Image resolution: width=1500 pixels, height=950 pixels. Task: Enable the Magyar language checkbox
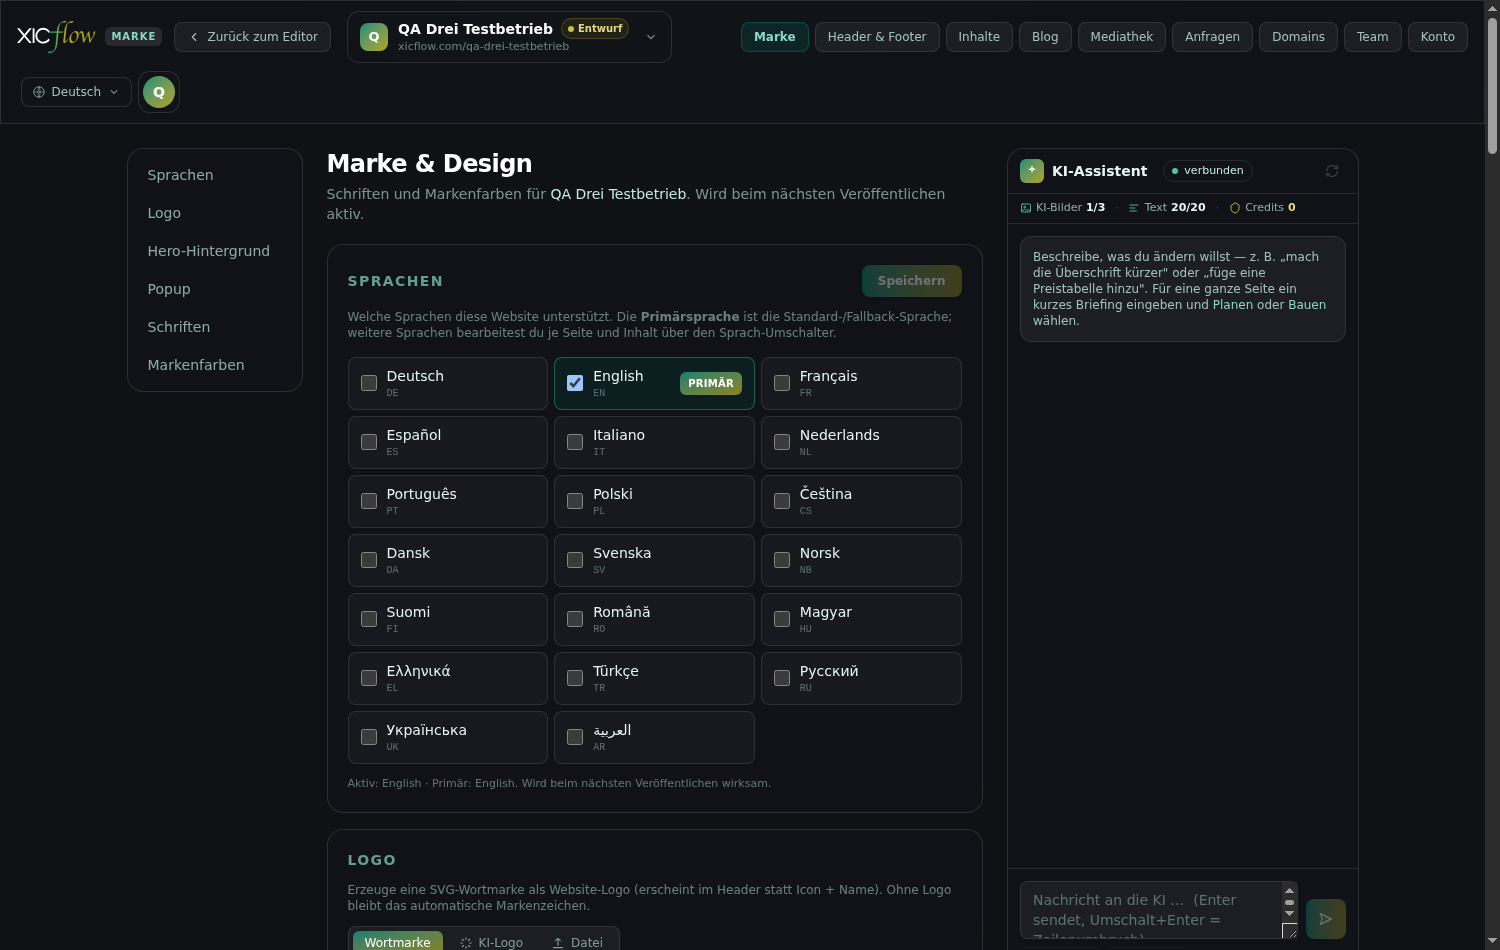[x=782, y=619]
